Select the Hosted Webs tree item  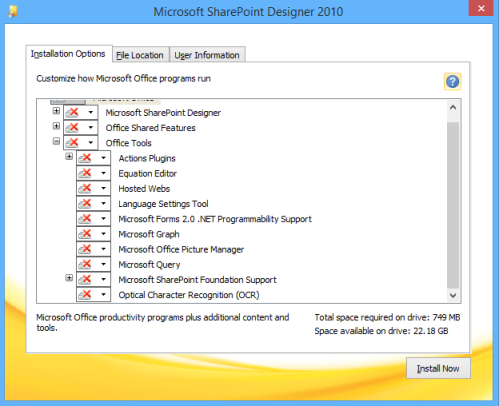point(144,189)
